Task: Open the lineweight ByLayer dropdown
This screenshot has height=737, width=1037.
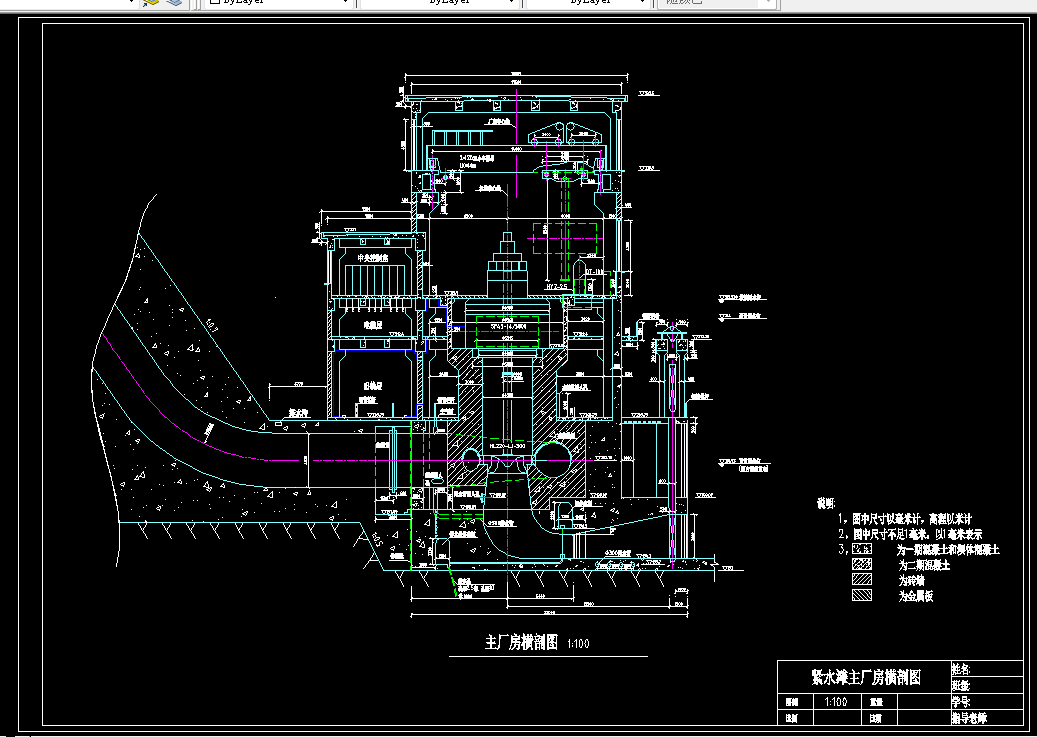Action: [x=587, y=2]
